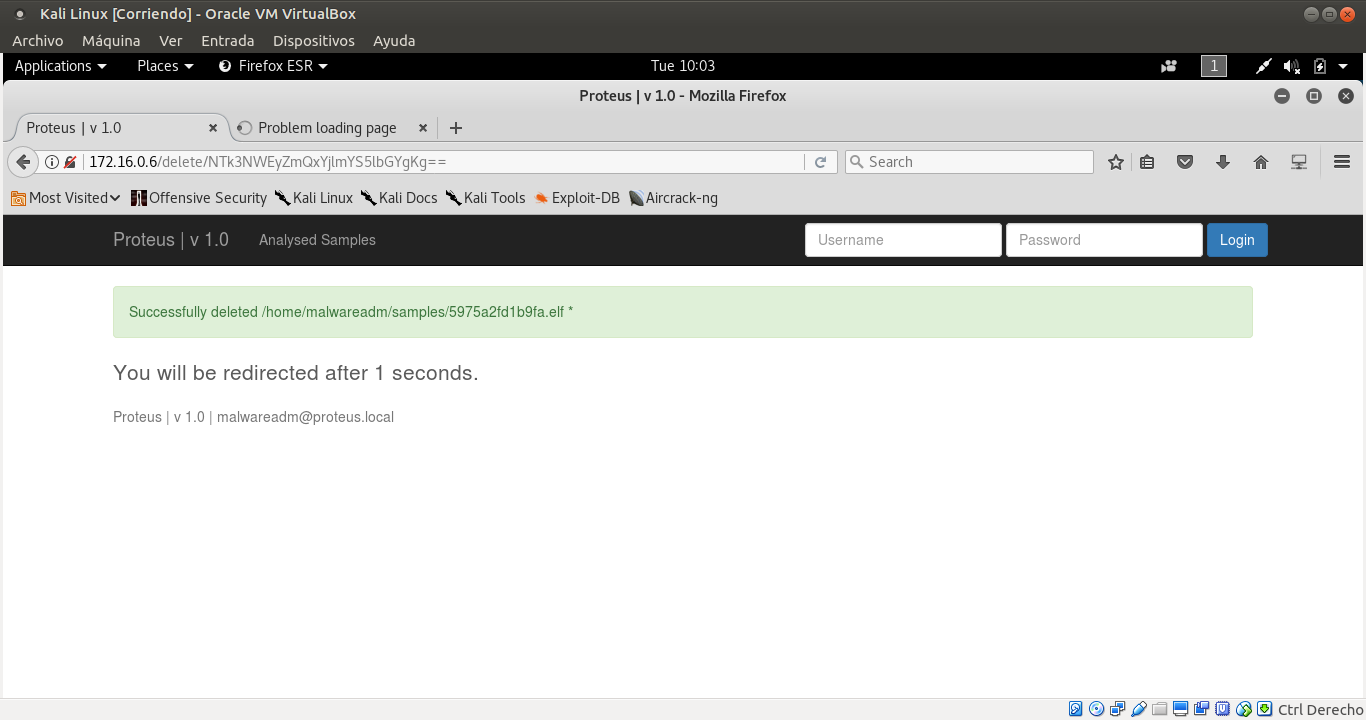Screen dimensions: 1366x720
Task: Open a new tab with plus button
Action: [x=456, y=128]
